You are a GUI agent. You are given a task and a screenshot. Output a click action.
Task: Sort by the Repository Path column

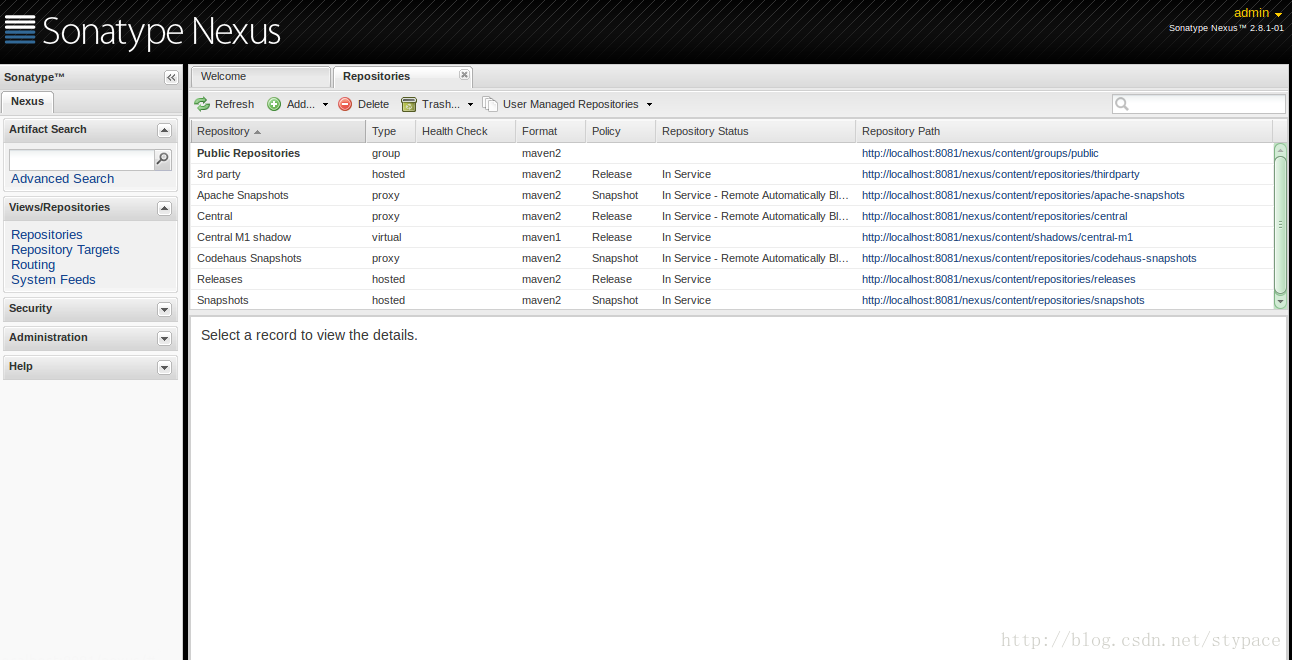click(1064, 131)
